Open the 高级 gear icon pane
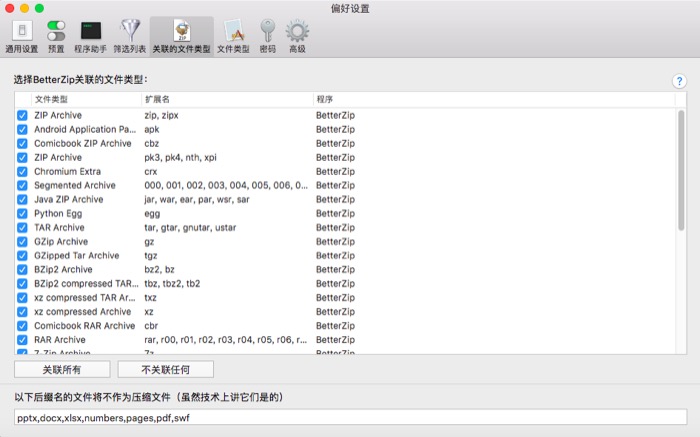This screenshot has width=700, height=437. click(x=297, y=37)
